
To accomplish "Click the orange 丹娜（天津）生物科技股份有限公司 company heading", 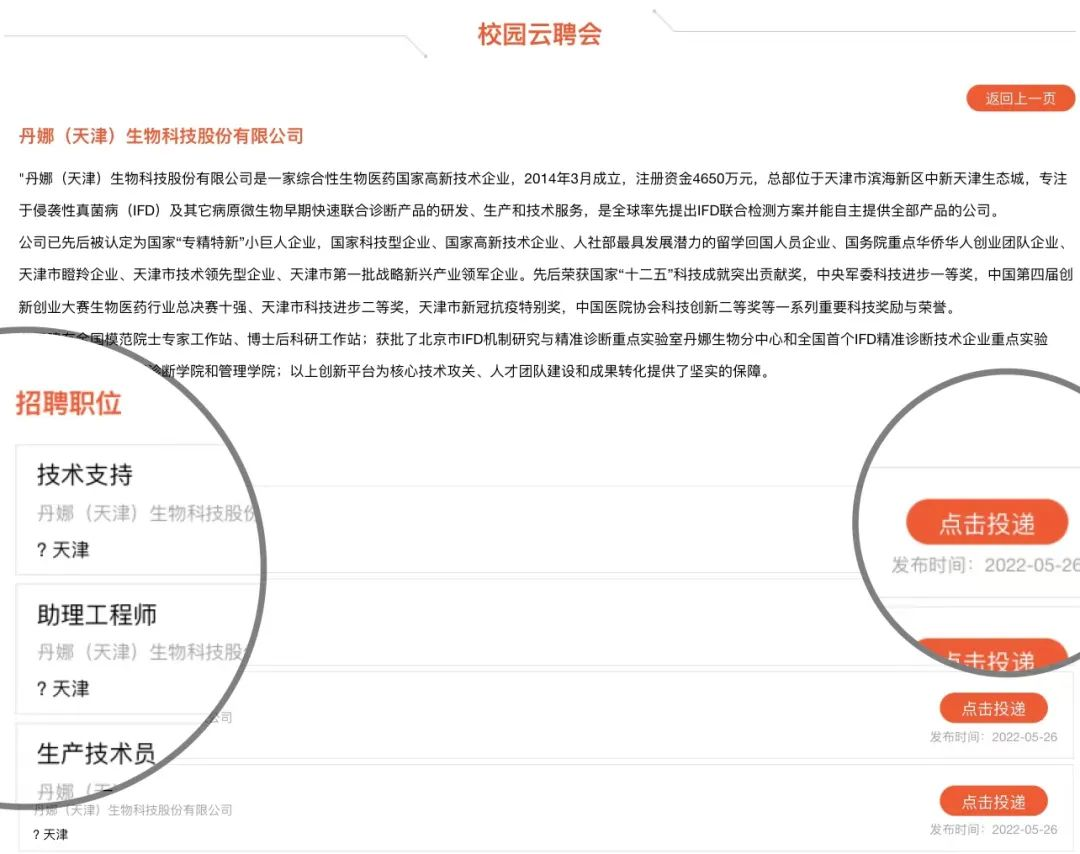I will tap(161, 136).
